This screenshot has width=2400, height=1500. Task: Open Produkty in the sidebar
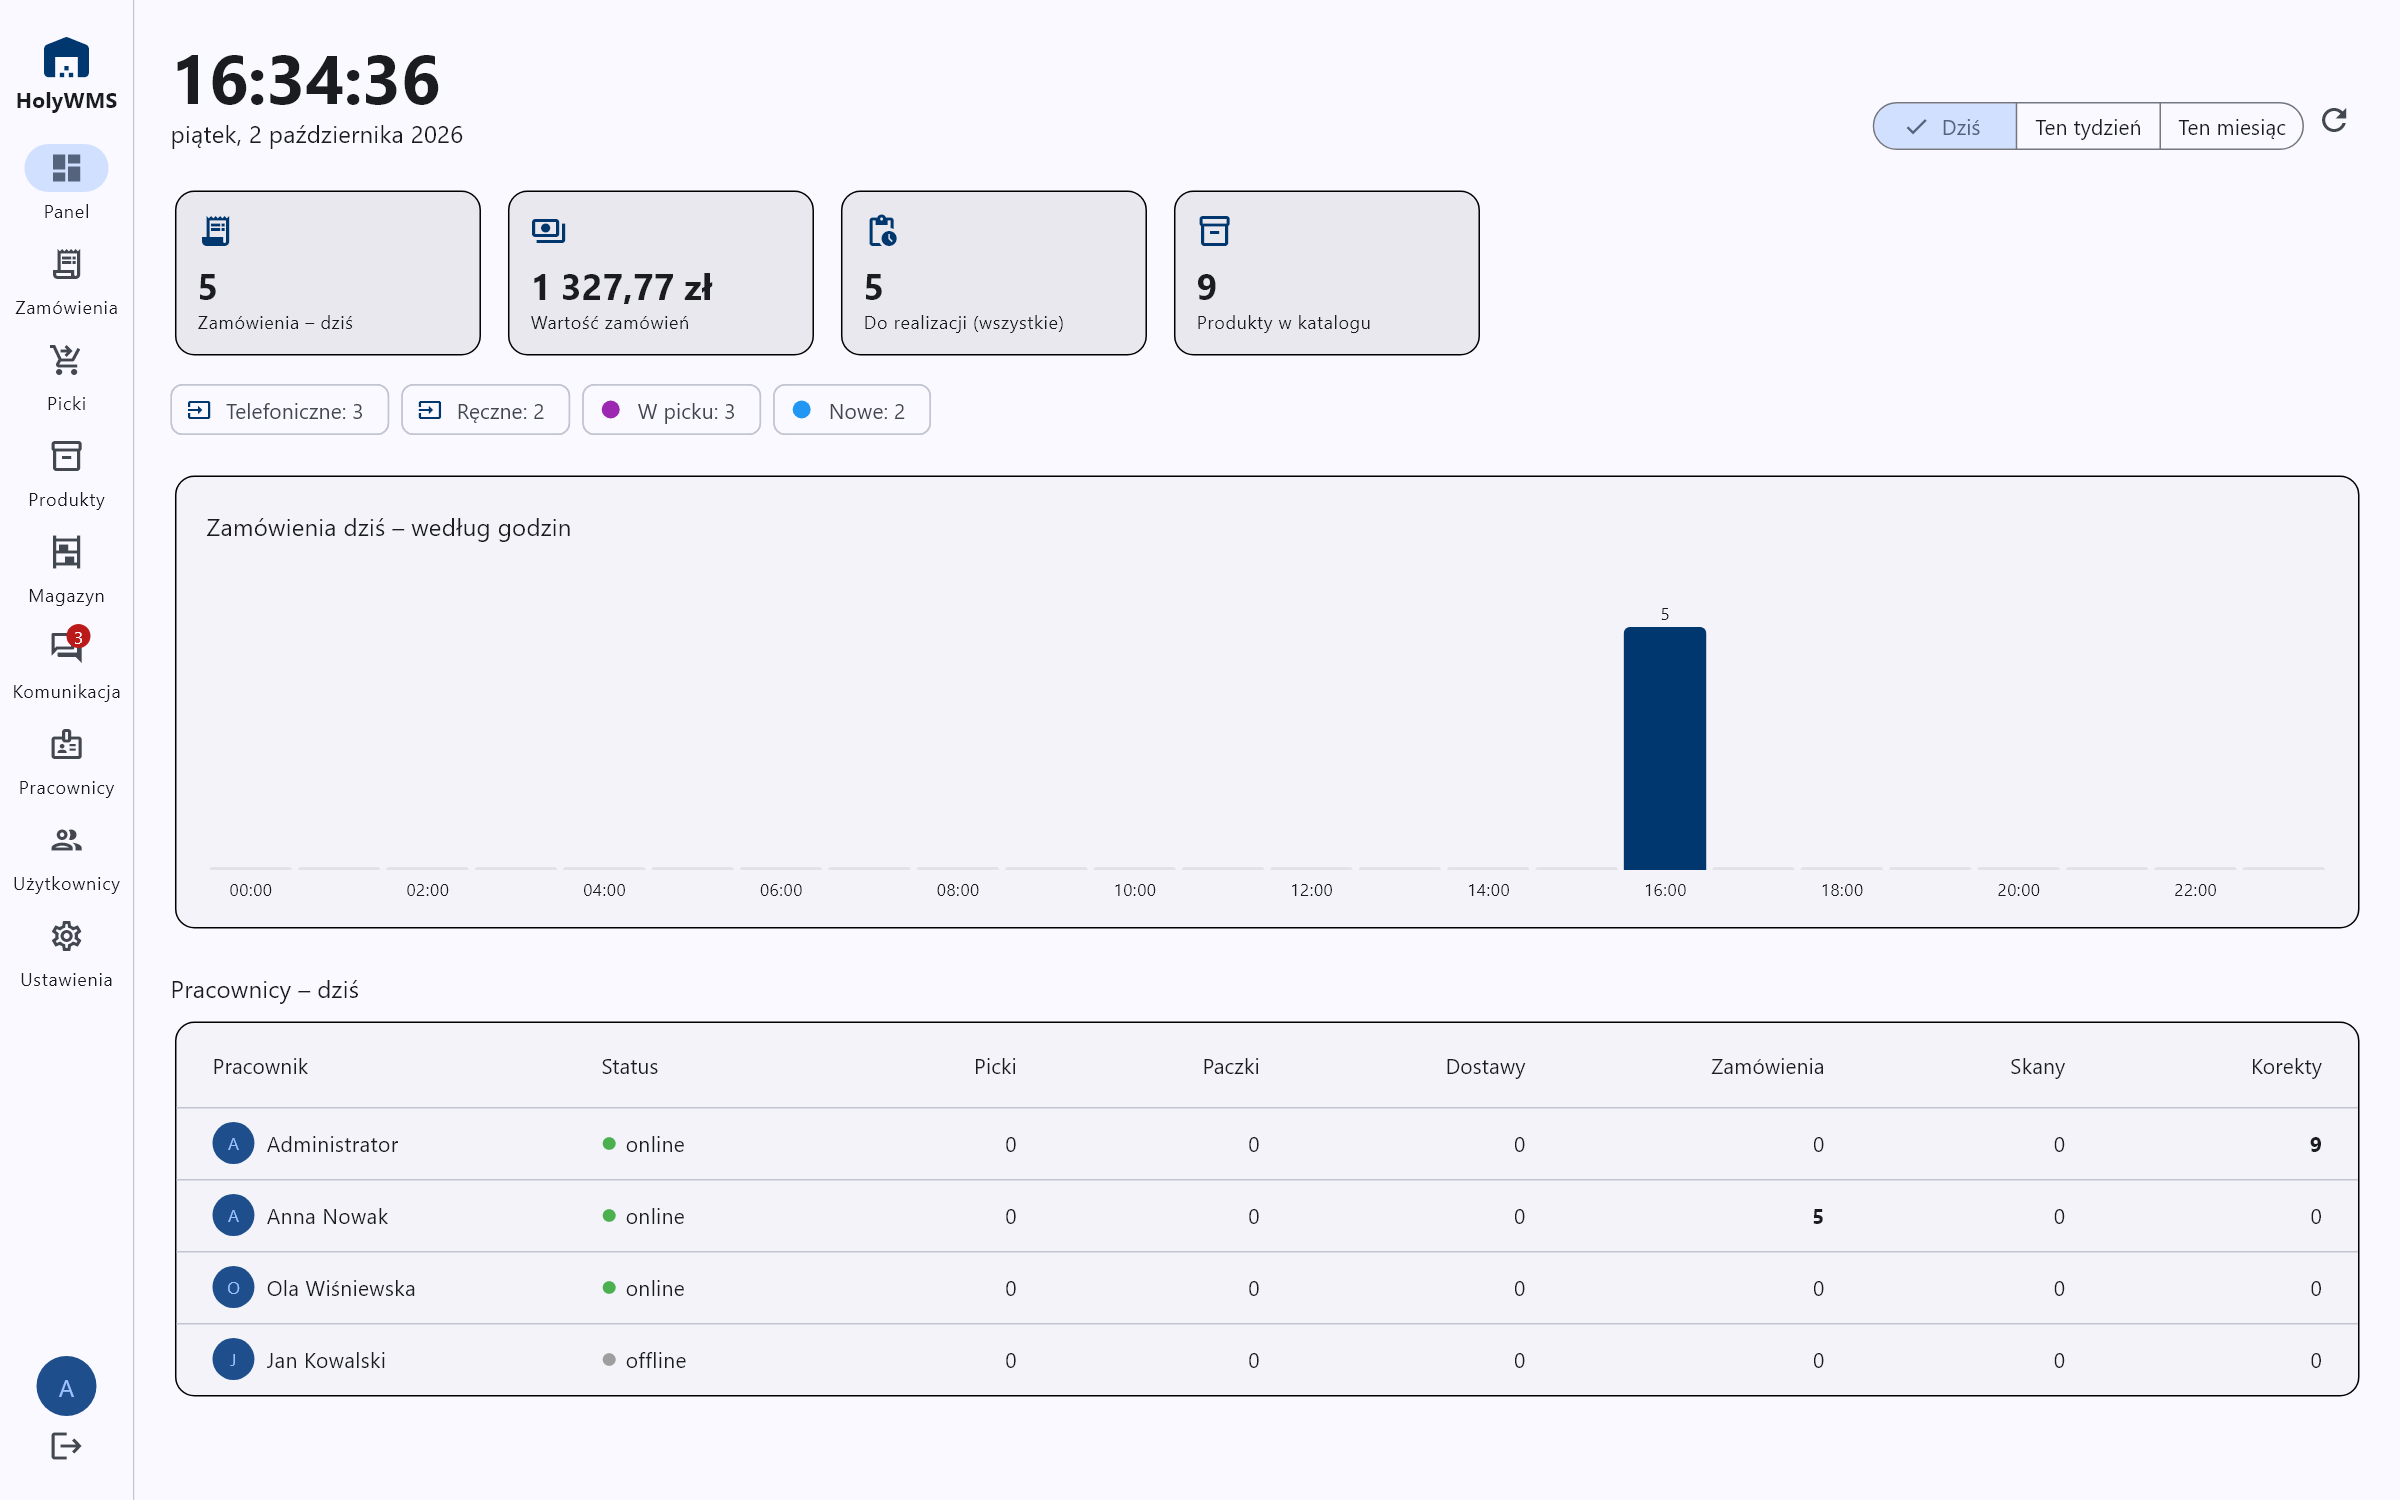click(66, 475)
